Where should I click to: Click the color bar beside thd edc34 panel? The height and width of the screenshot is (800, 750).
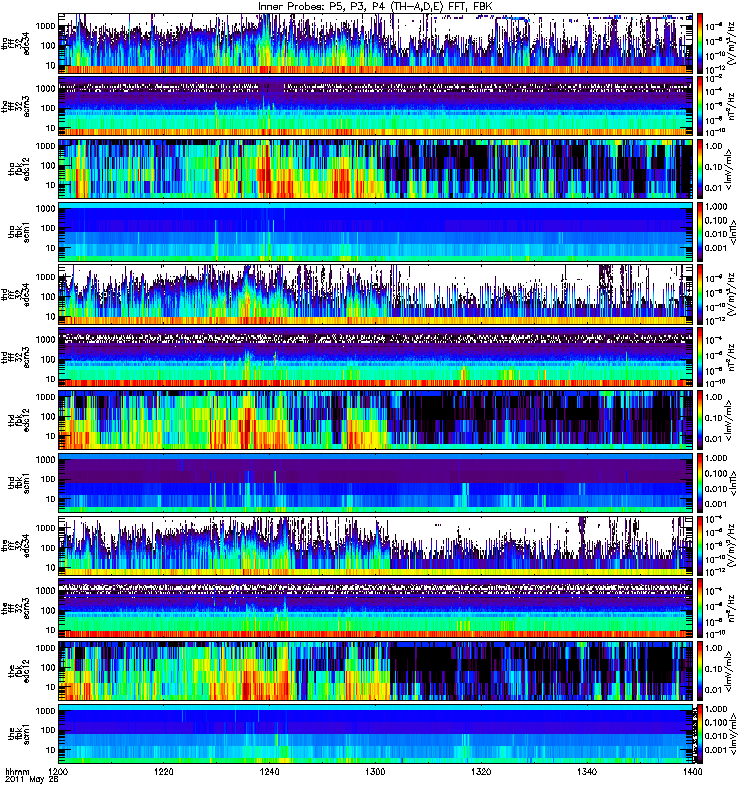tap(699, 294)
